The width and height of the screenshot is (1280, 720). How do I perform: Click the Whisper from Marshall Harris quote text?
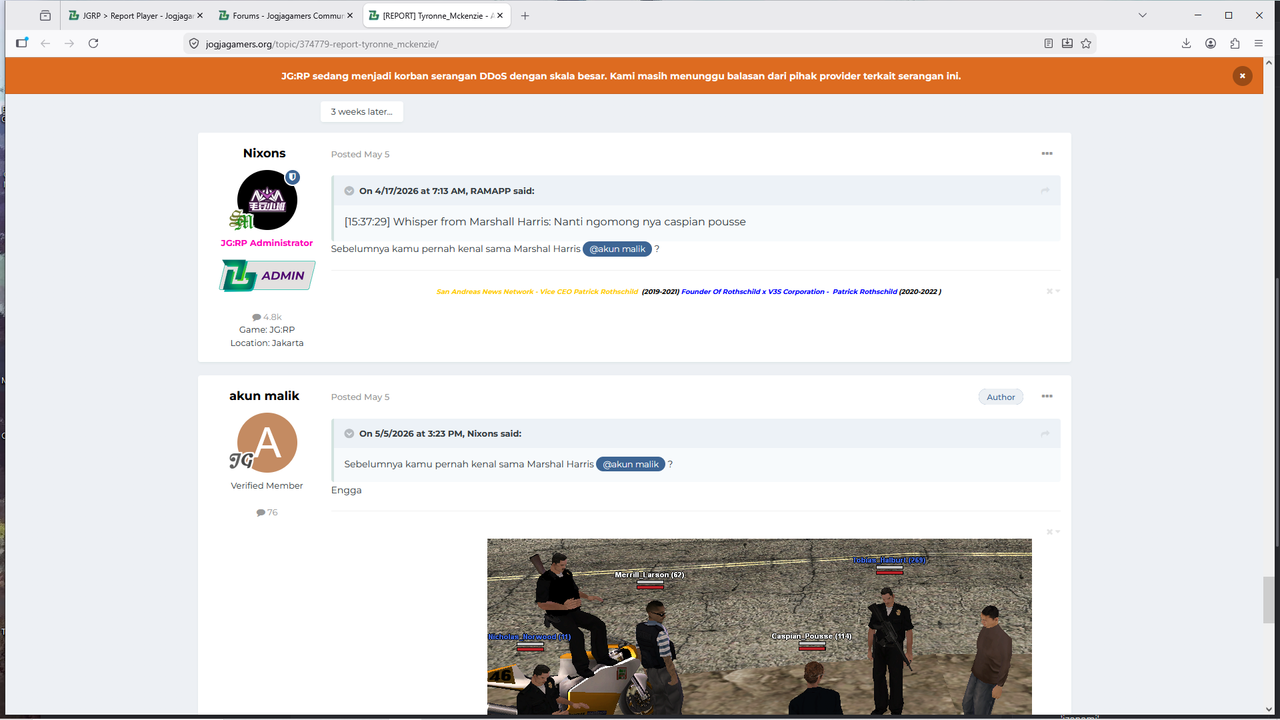[x=545, y=222]
